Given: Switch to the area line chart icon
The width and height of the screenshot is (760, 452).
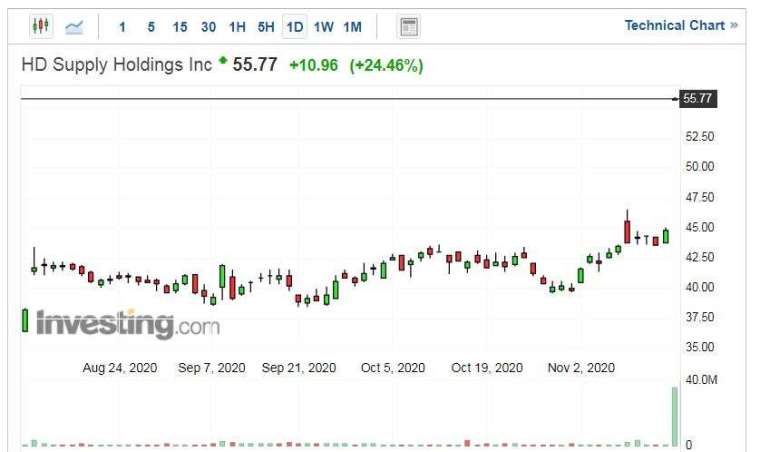Looking at the screenshot, I should (74, 27).
